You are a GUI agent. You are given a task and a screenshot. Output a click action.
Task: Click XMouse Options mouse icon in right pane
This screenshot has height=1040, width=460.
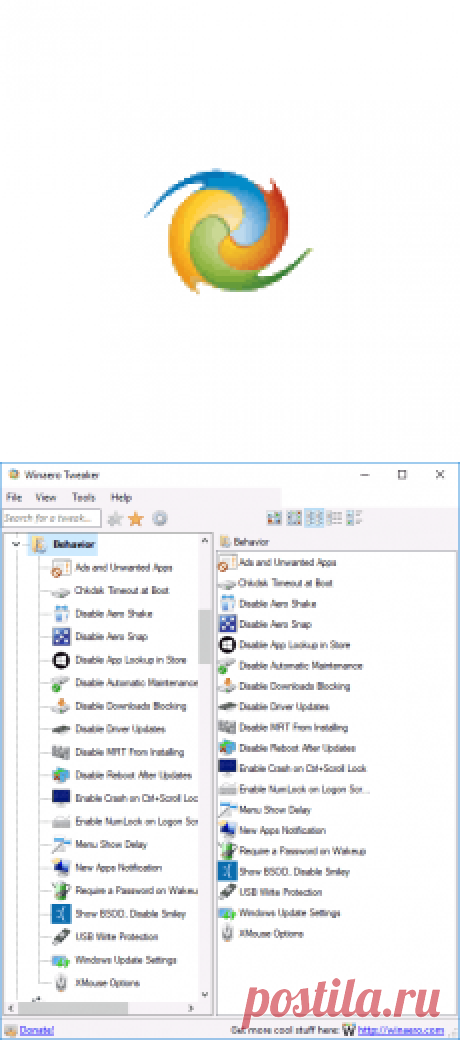227,933
